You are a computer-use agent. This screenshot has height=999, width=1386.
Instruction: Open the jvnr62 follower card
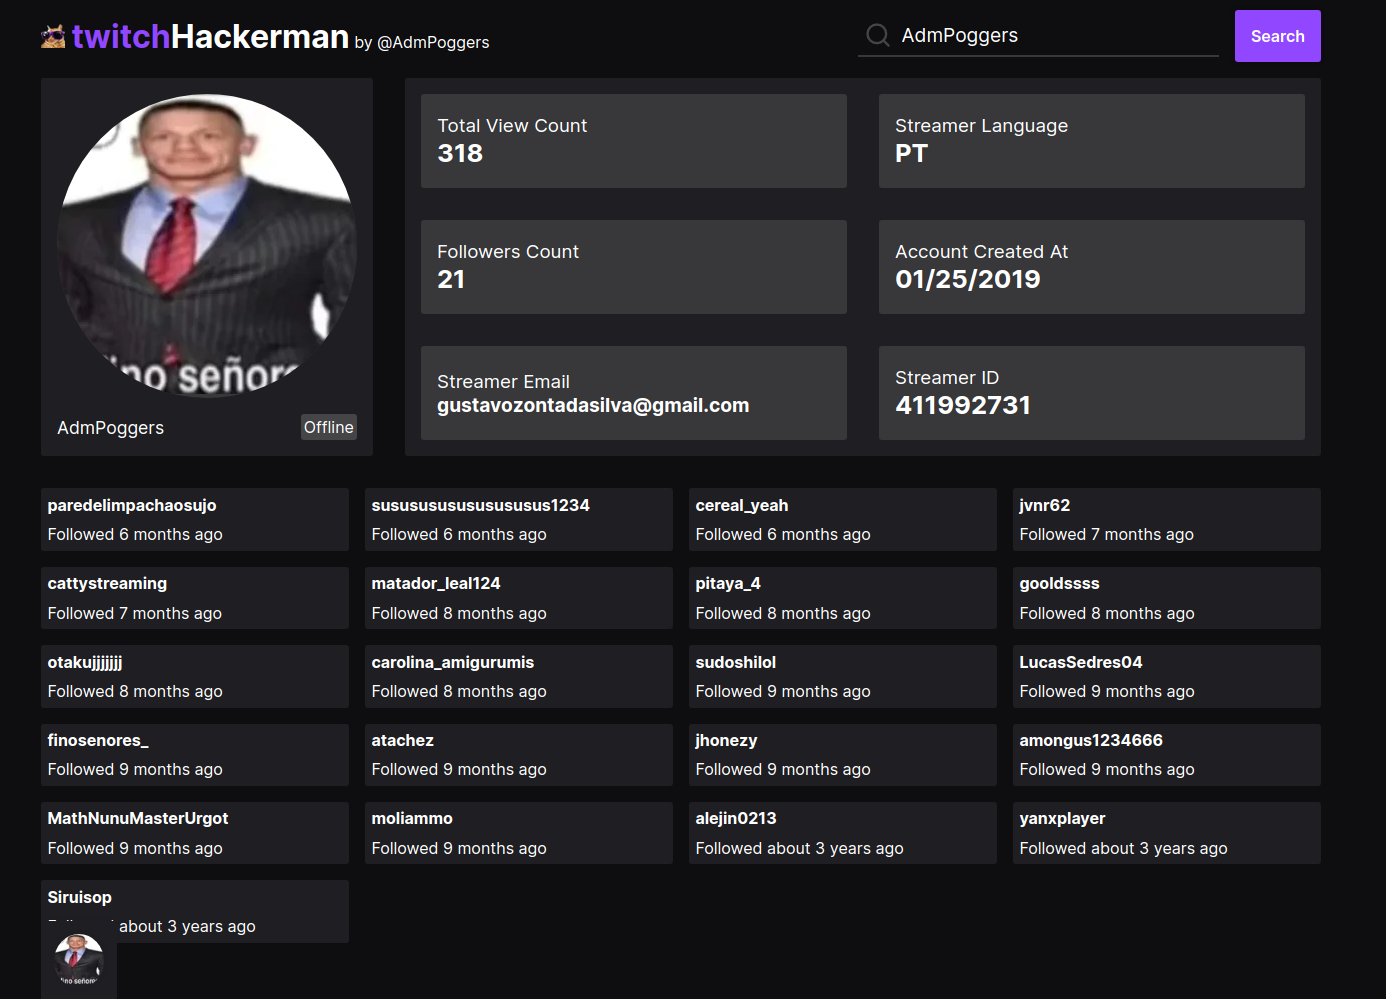1166,519
